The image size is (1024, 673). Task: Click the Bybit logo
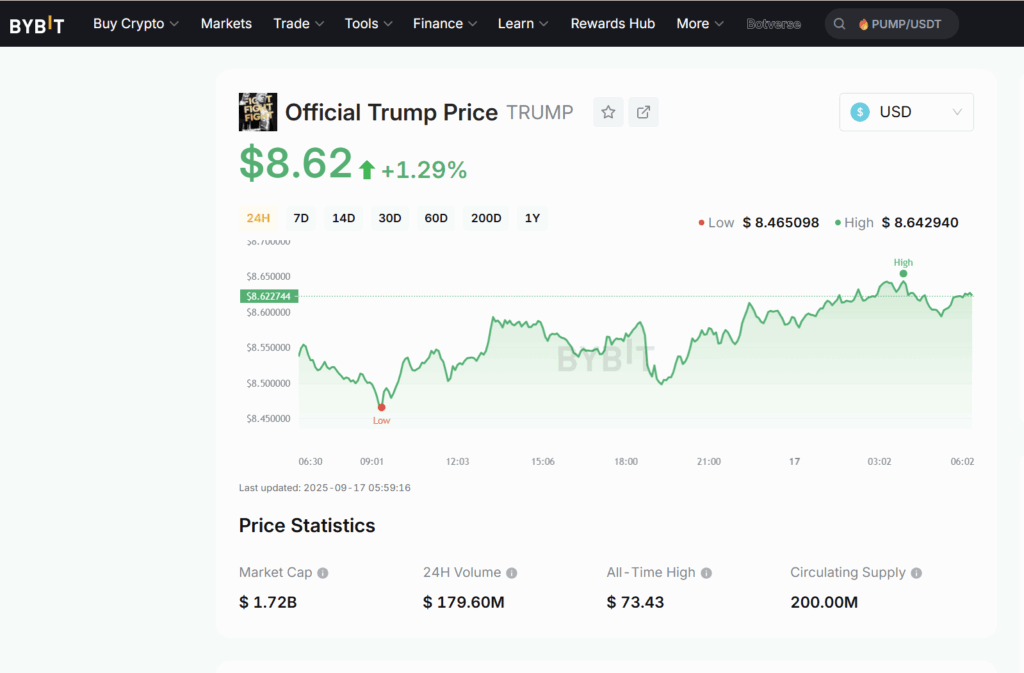[x=36, y=24]
